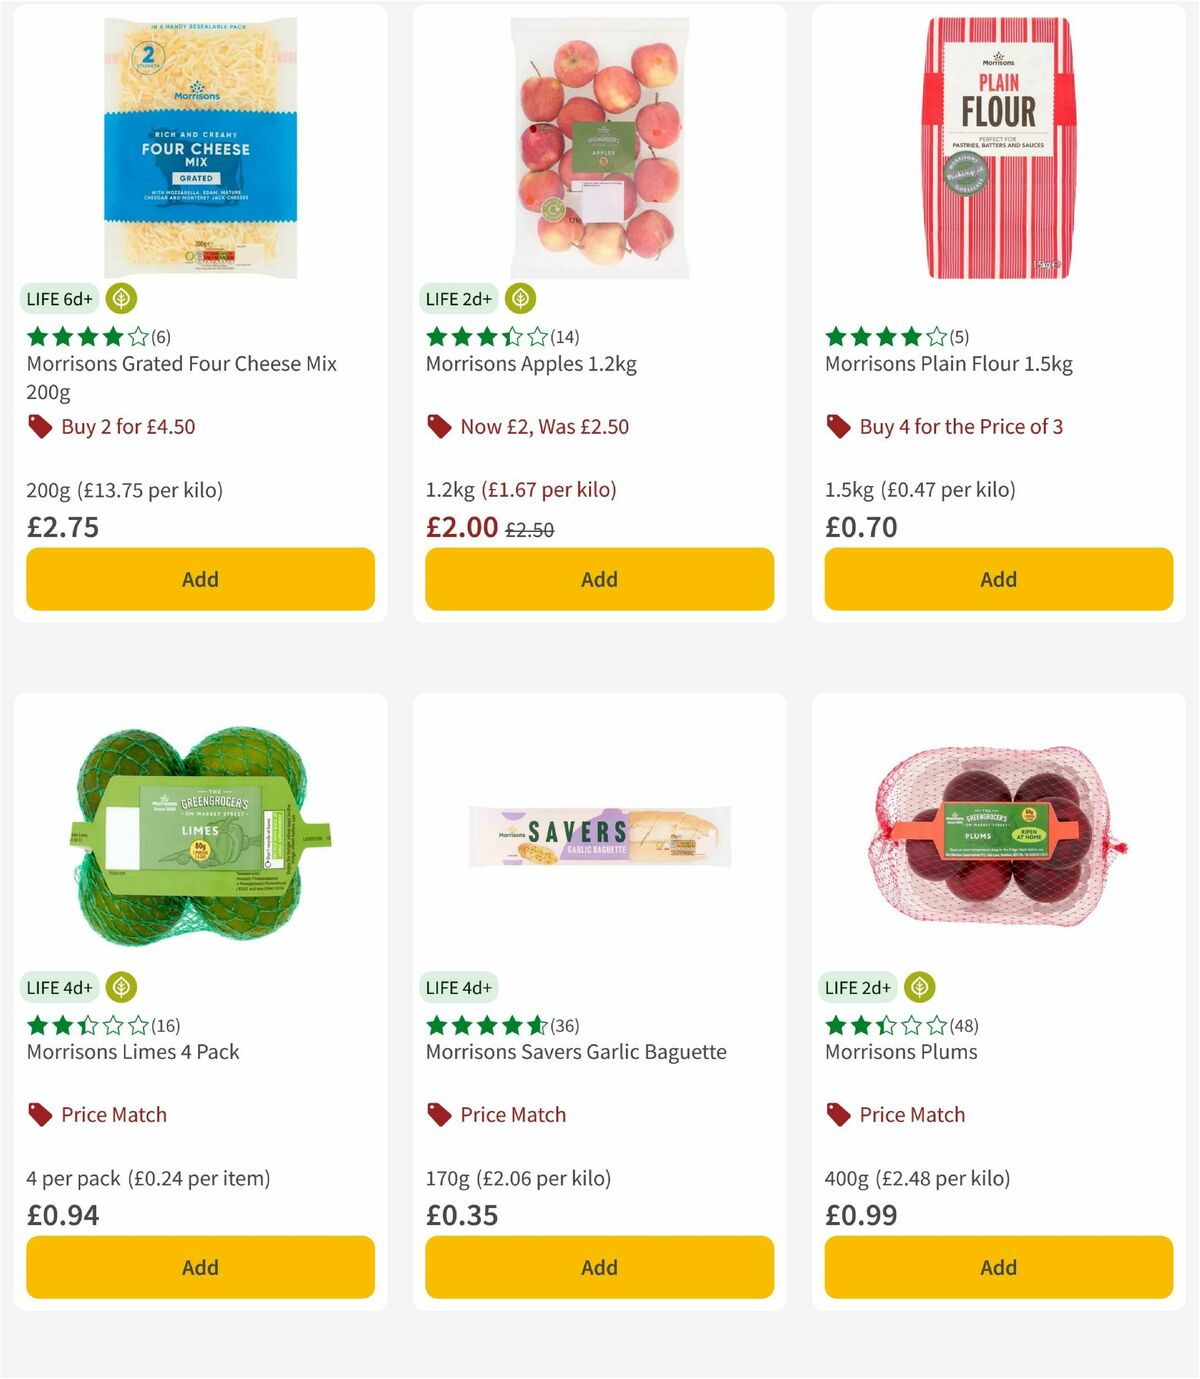Click the Morrisons Apples product thumbnail
This screenshot has height=1379, width=1200.
598,143
